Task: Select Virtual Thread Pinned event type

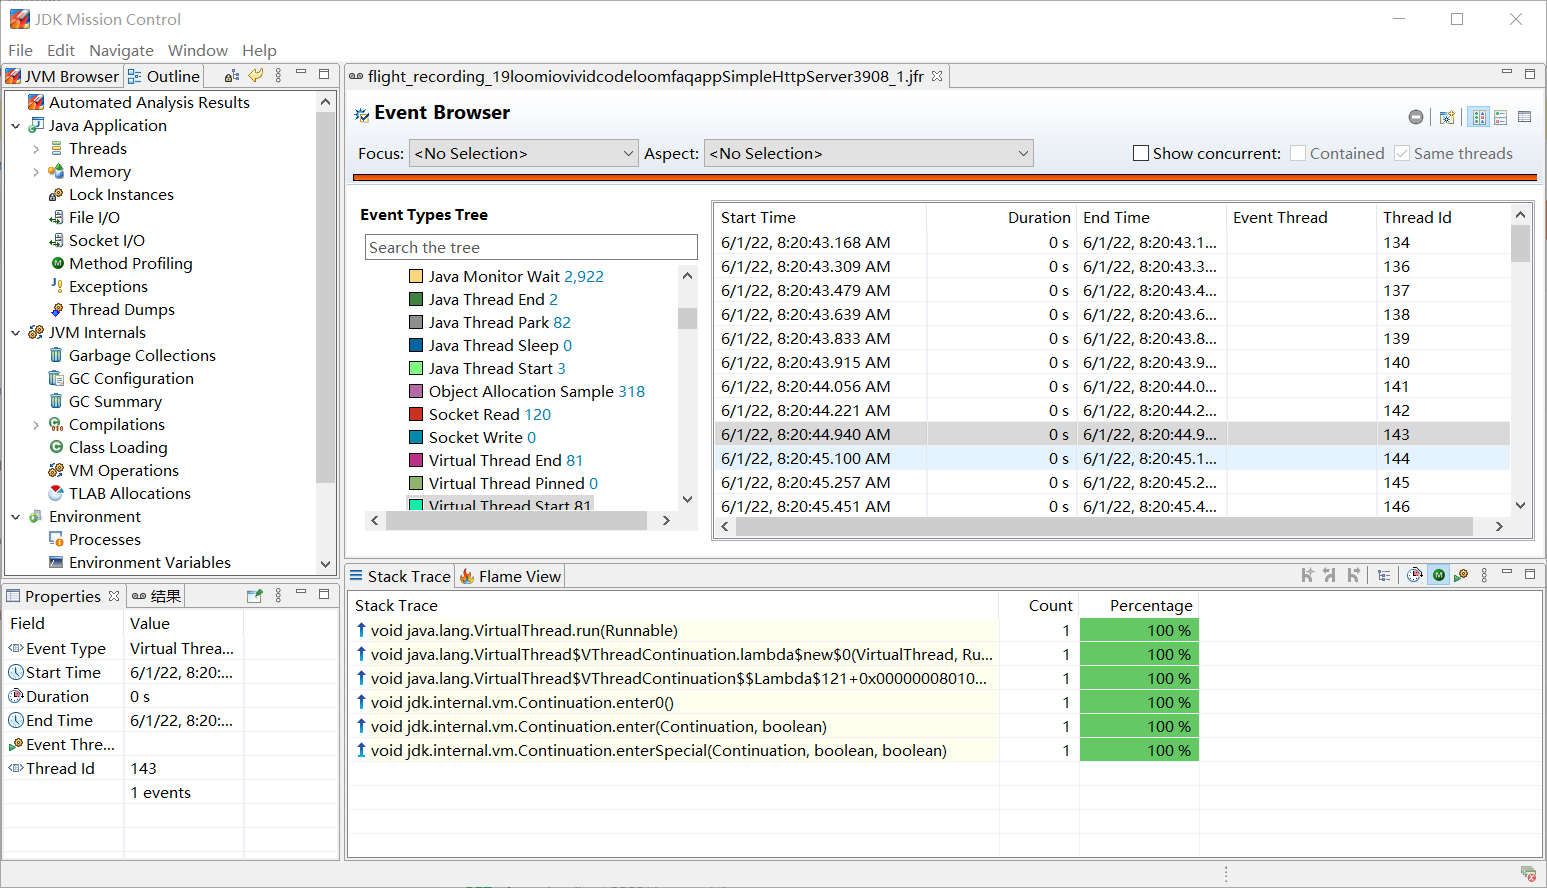Action: click(x=513, y=483)
